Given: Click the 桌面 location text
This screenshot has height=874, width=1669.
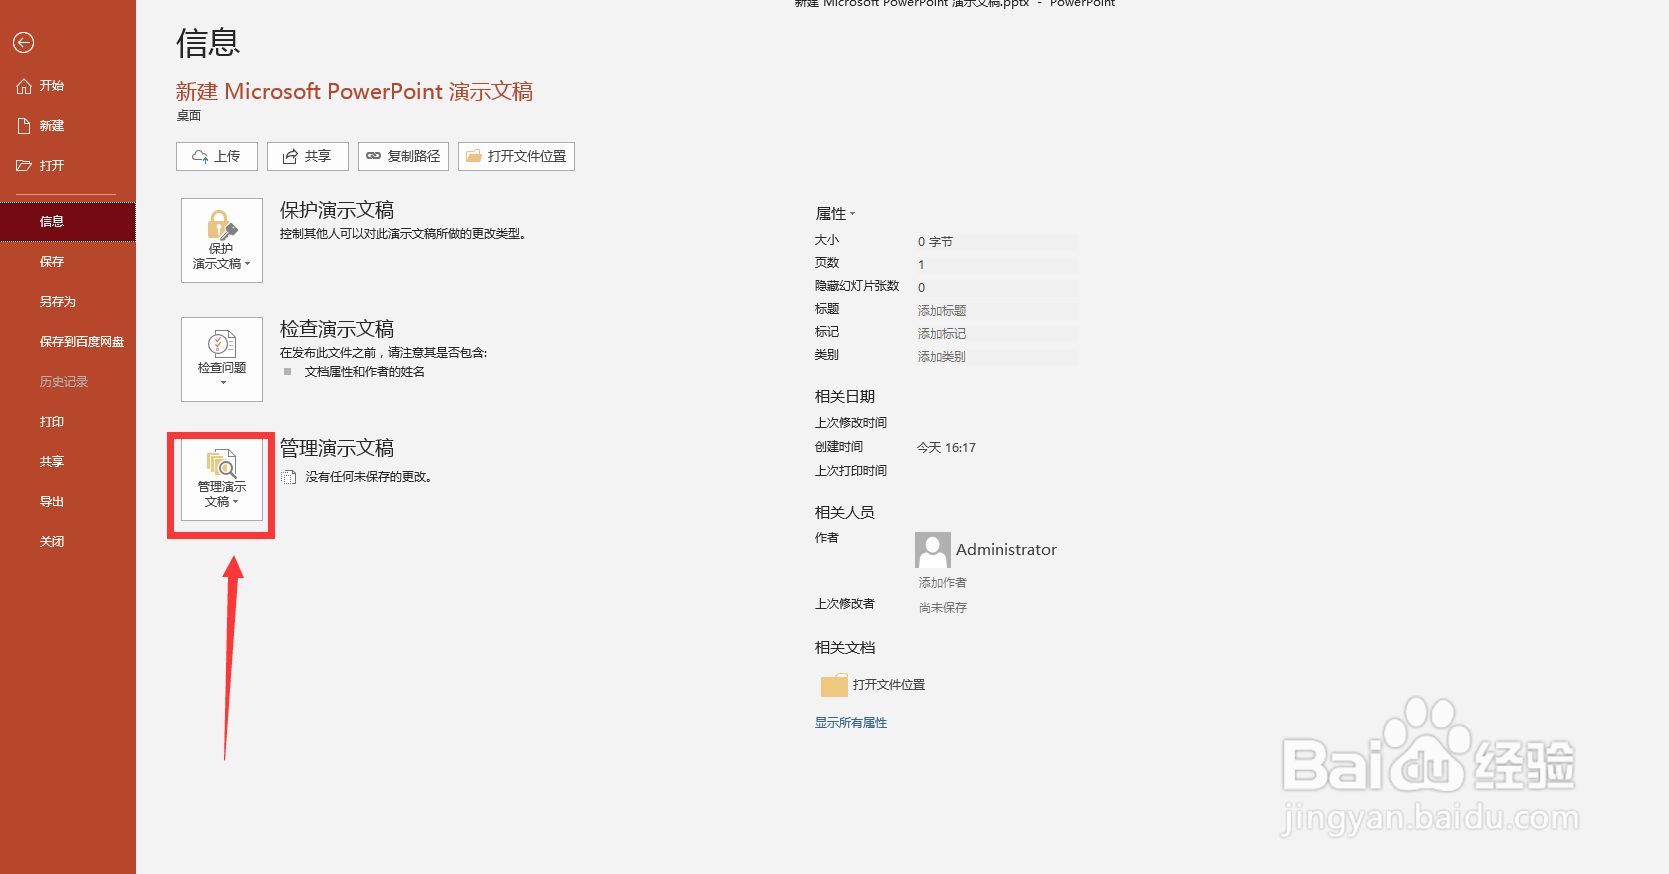Looking at the screenshot, I should (189, 116).
